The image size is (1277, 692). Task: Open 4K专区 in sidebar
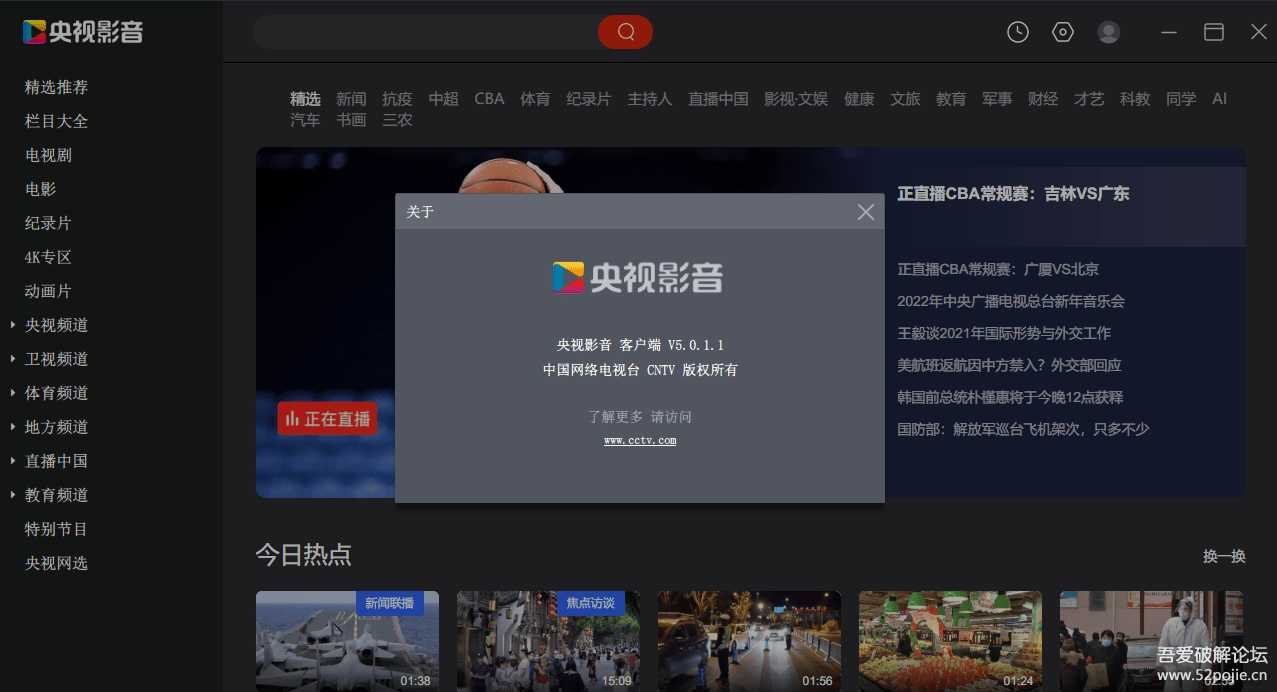(x=48, y=257)
